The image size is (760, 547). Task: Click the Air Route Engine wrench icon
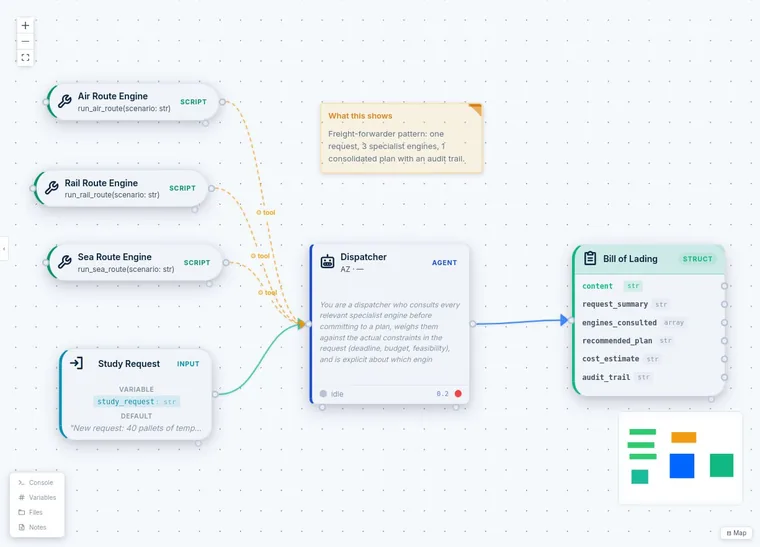[64, 101]
